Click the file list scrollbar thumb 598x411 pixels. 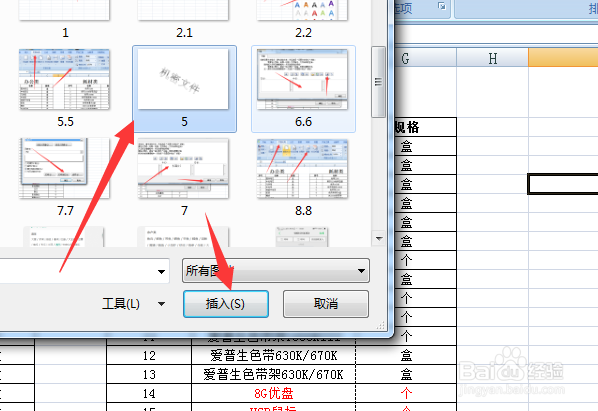pos(378,82)
